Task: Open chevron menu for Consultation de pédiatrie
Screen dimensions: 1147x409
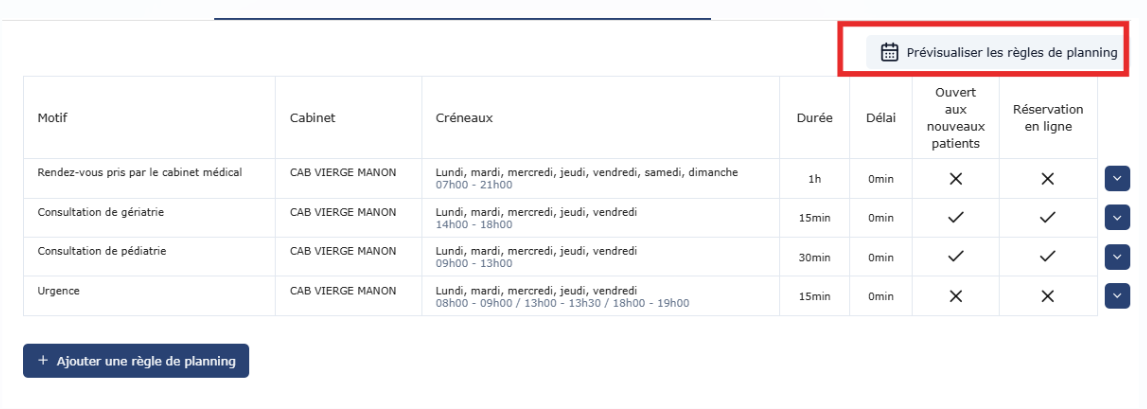Action: [1117, 257]
